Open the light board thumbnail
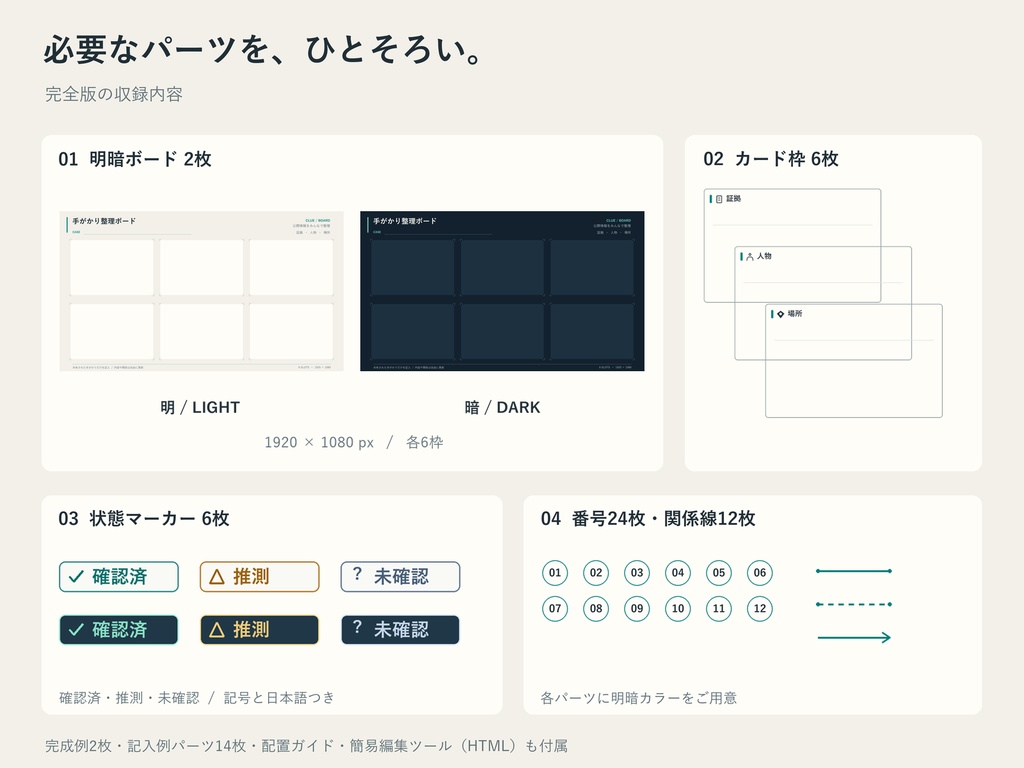This screenshot has width=1024, height=768. (x=201, y=291)
